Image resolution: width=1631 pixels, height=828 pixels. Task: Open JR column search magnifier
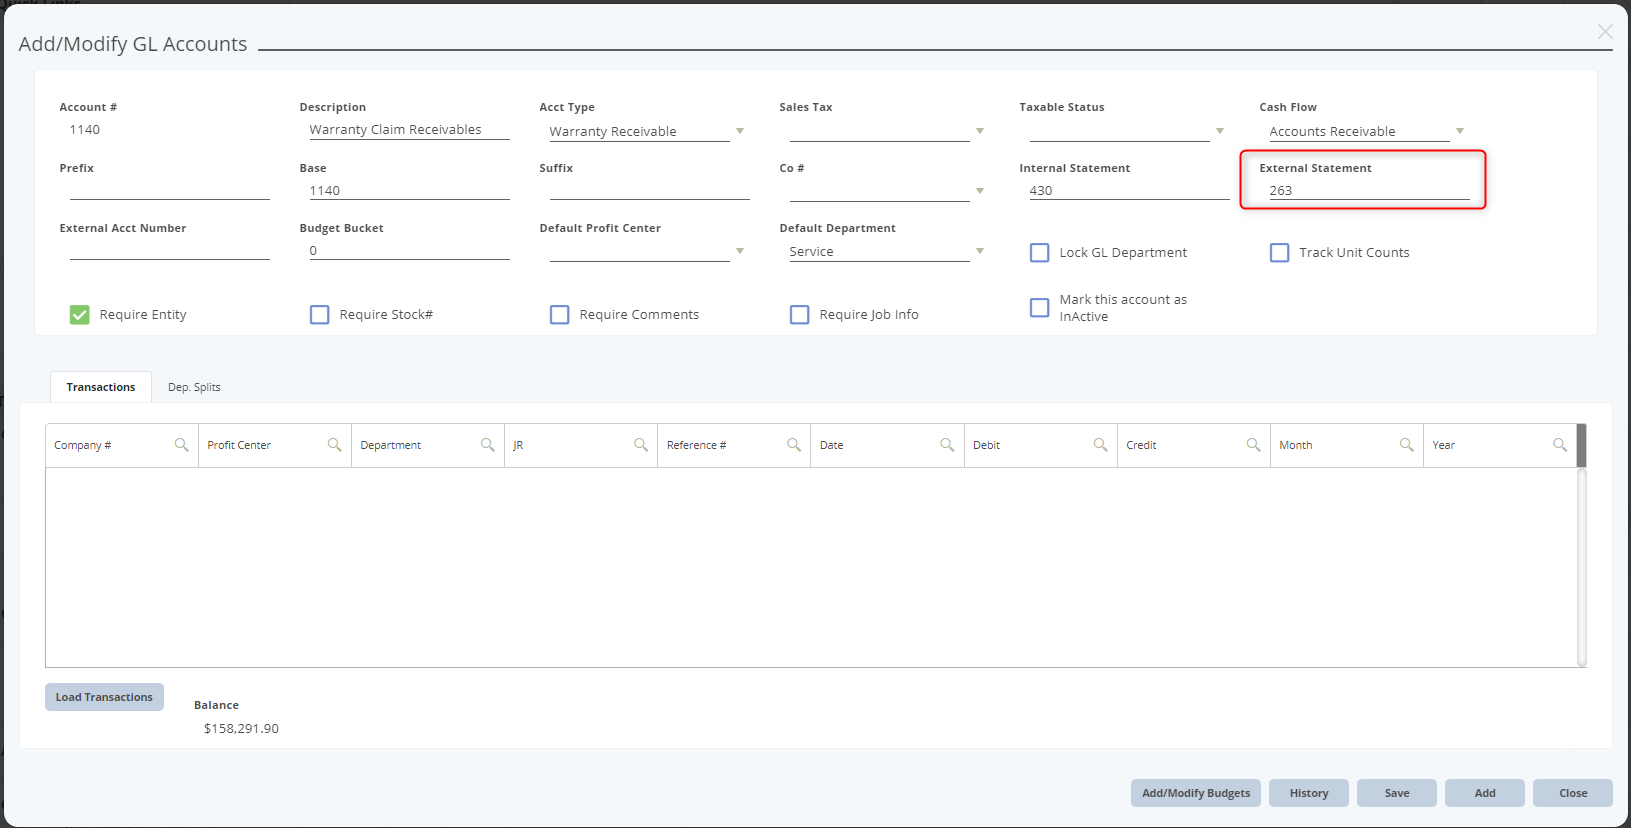pos(640,445)
